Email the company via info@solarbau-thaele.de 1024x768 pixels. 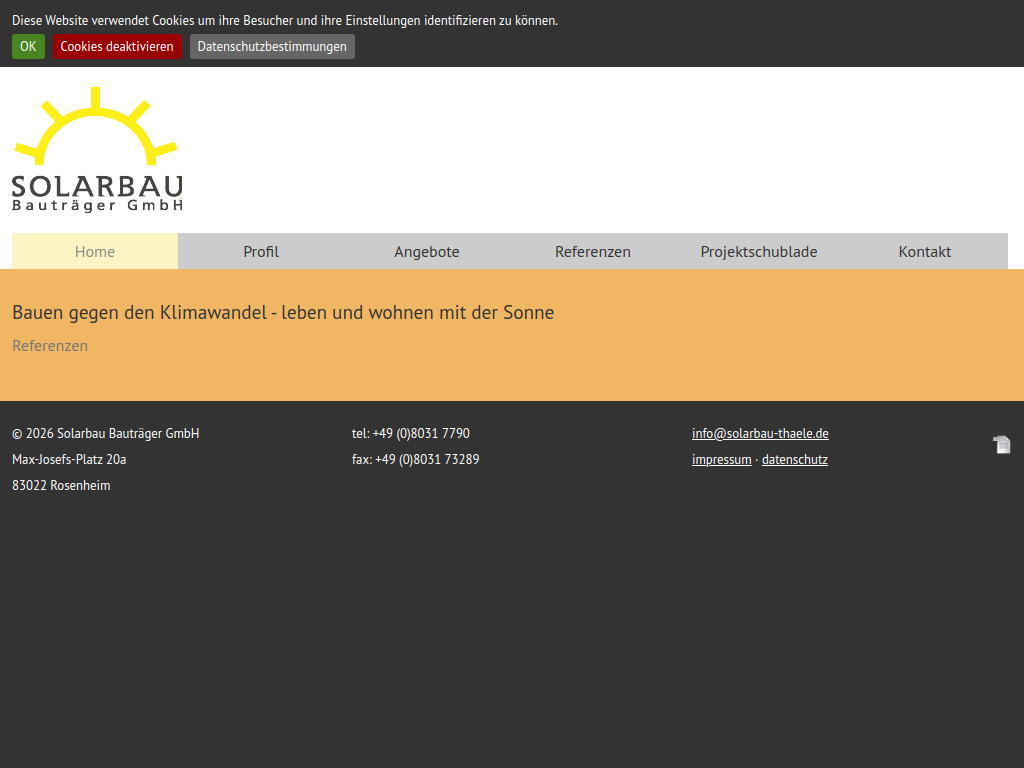pyautogui.click(x=760, y=433)
